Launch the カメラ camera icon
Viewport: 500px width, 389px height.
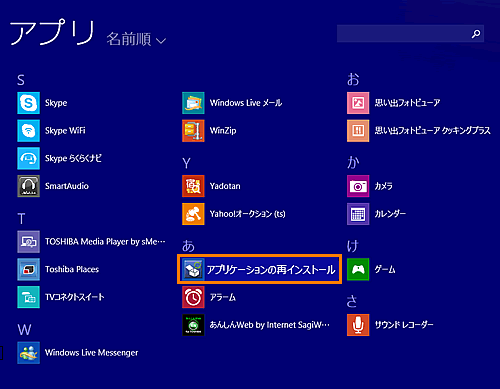[x=358, y=186]
